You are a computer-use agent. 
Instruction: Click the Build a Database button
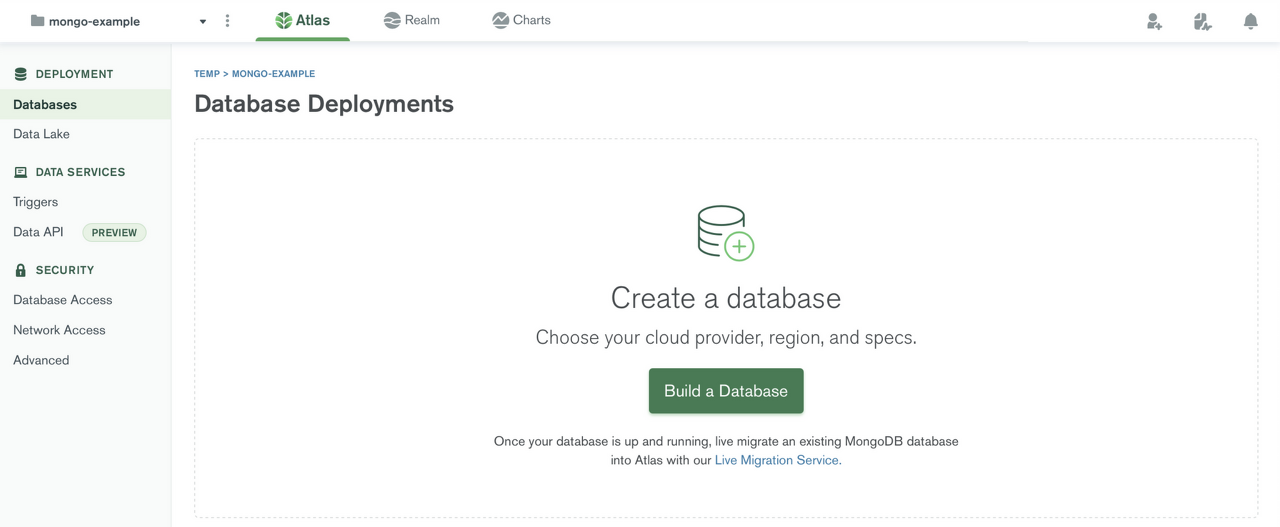coord(726,391)
